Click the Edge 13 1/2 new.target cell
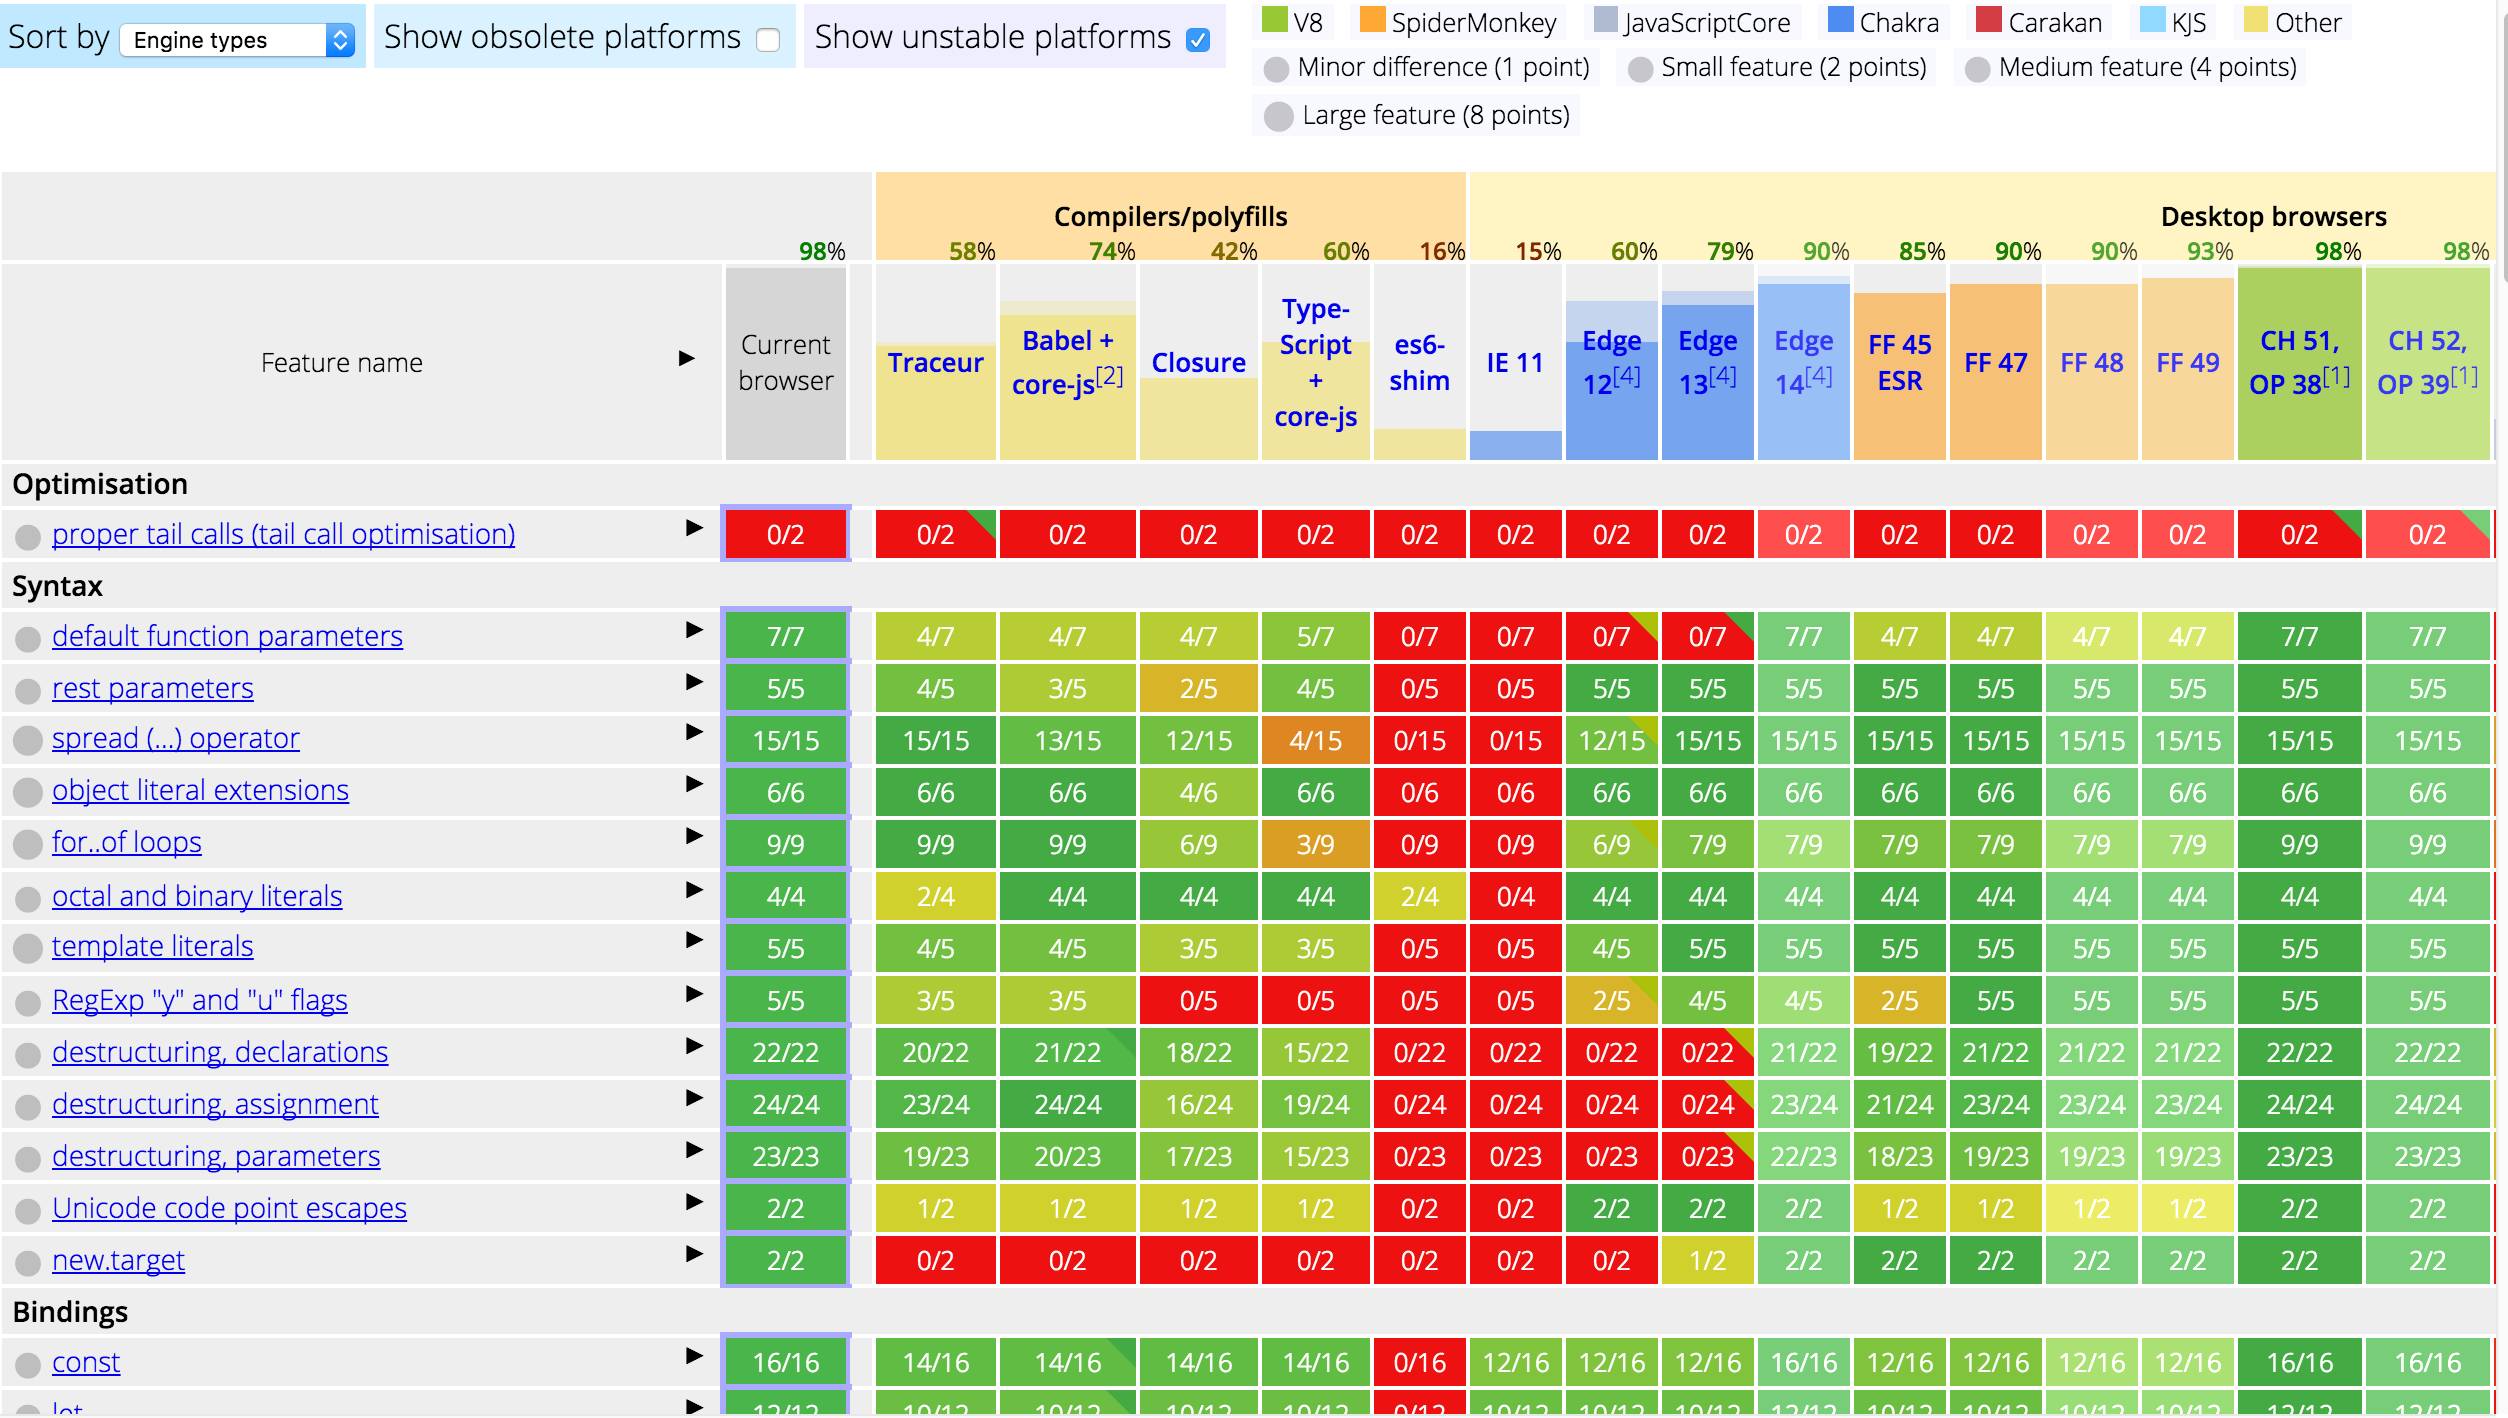The width and height of the screenshot is (2508, 1418). point(1707,1260)
